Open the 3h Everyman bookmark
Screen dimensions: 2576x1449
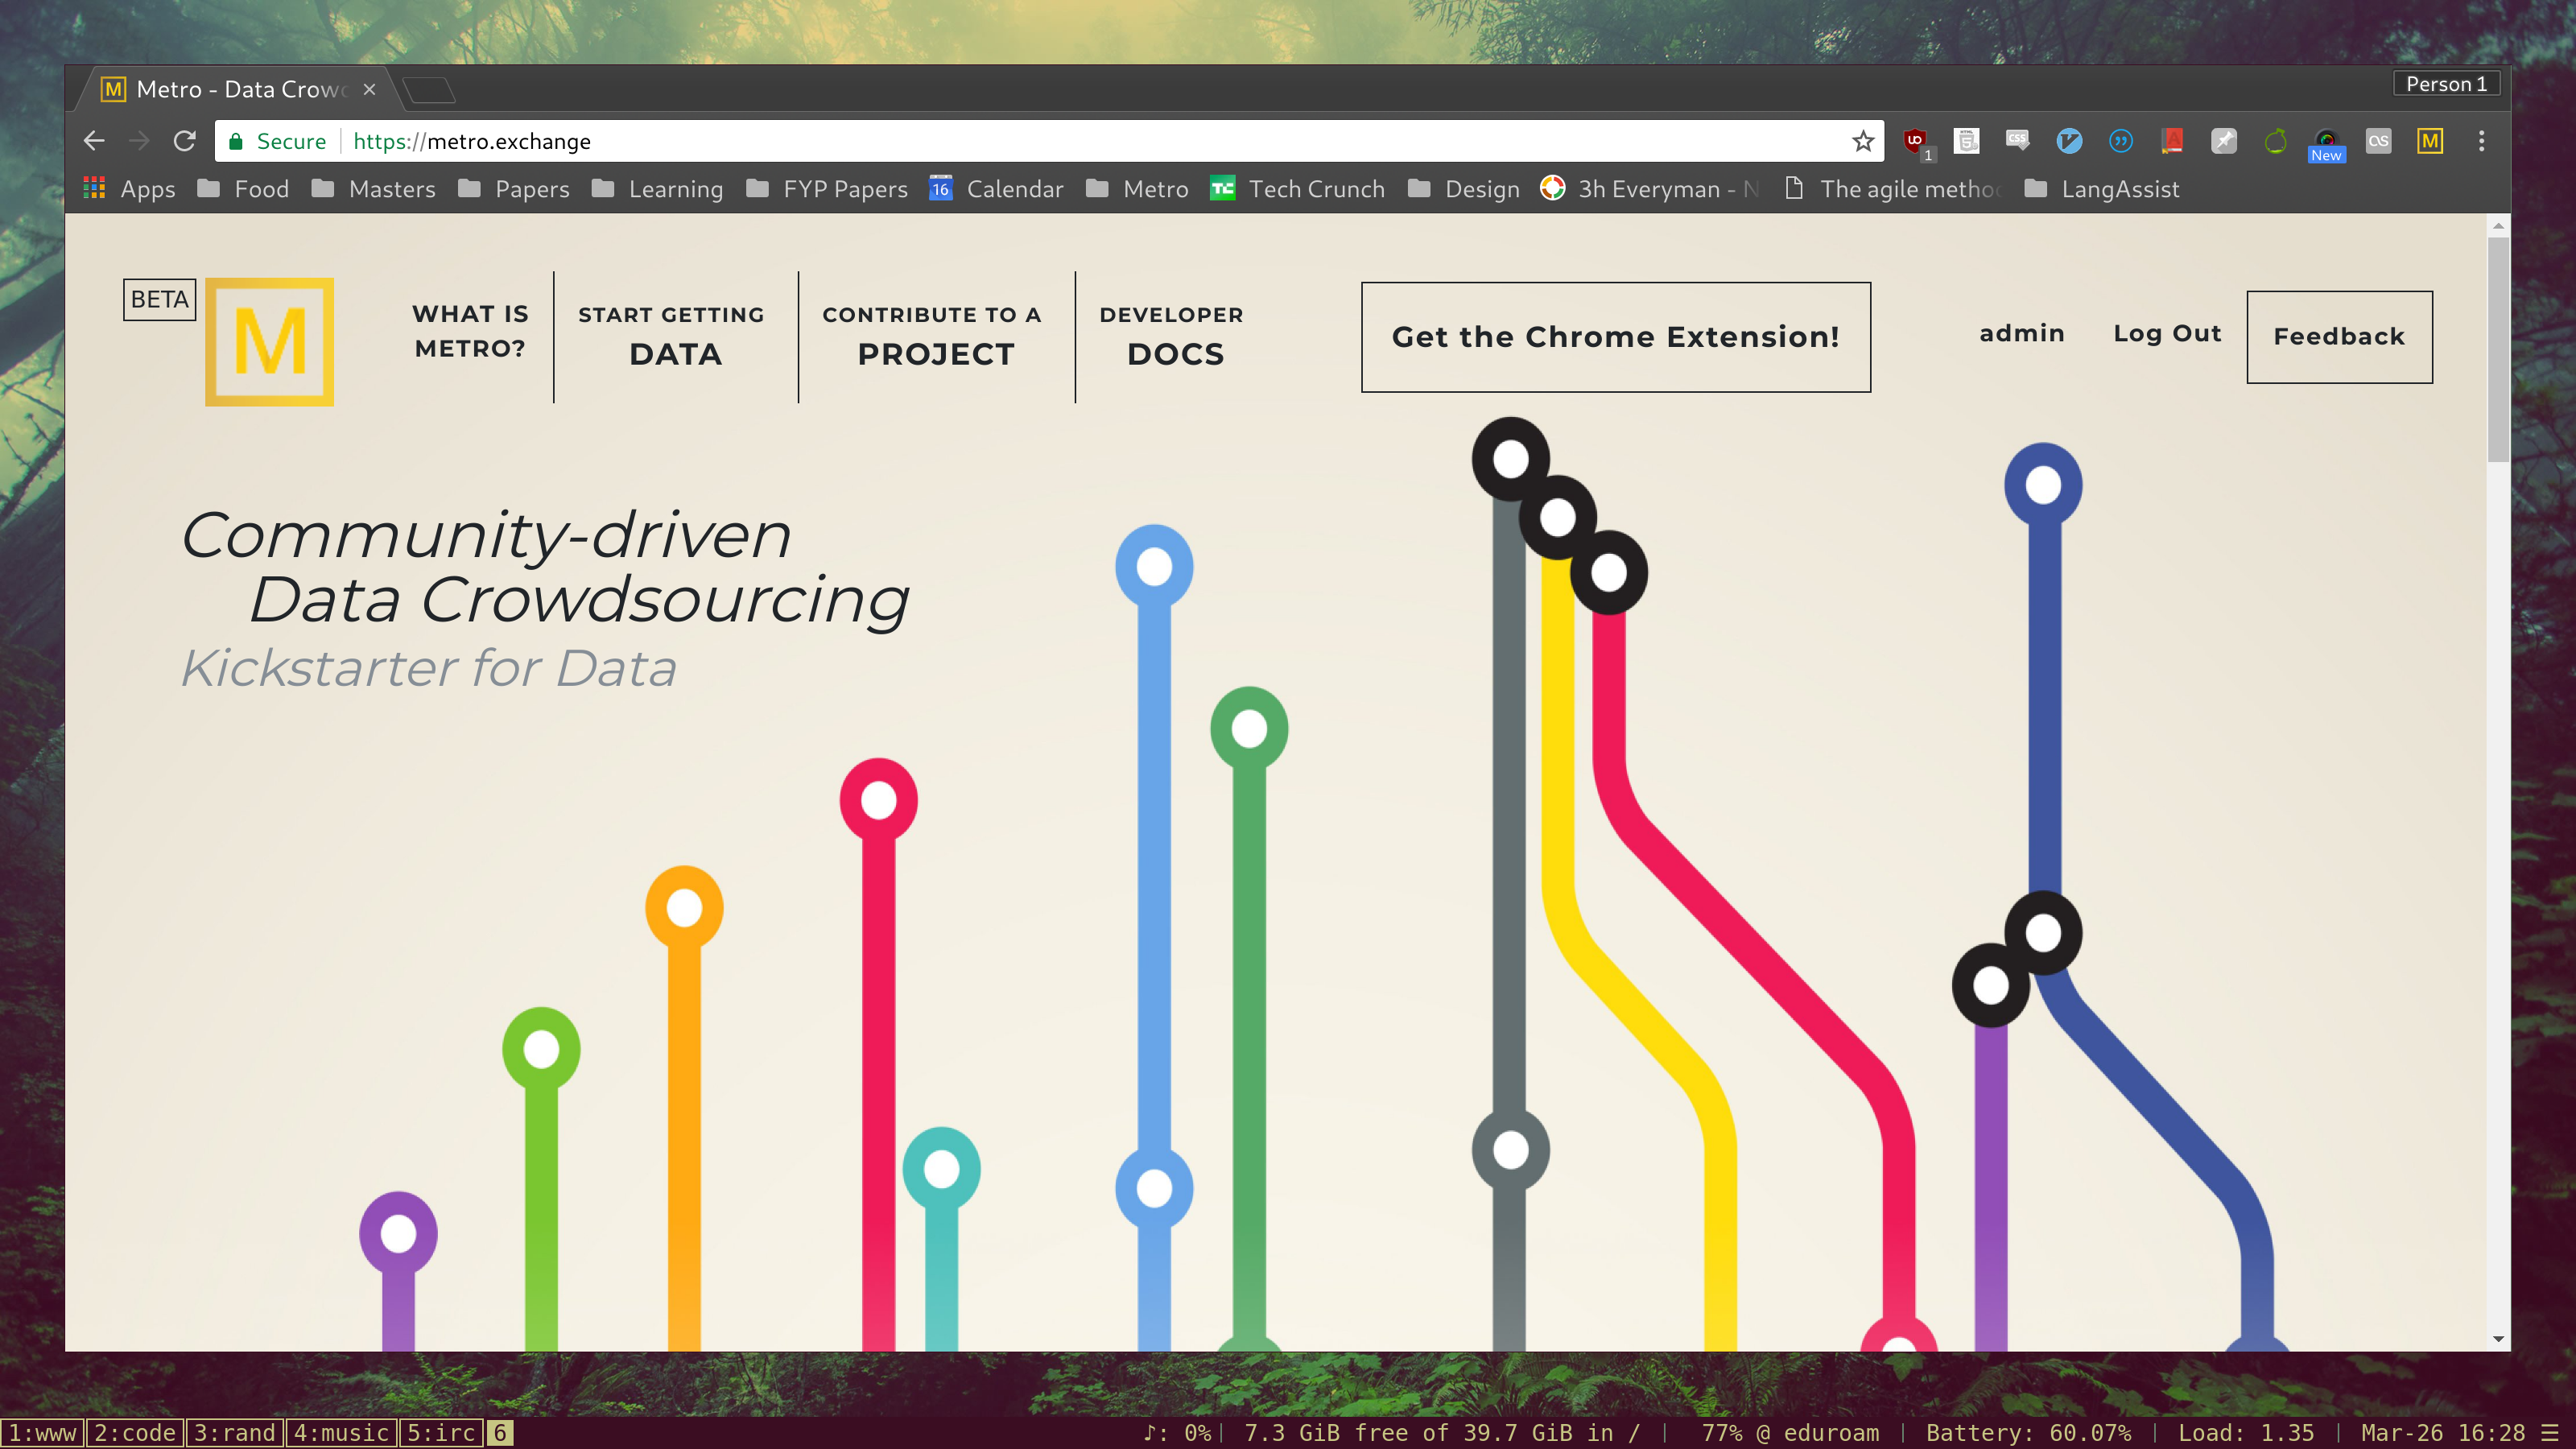tap(1649, 189)
